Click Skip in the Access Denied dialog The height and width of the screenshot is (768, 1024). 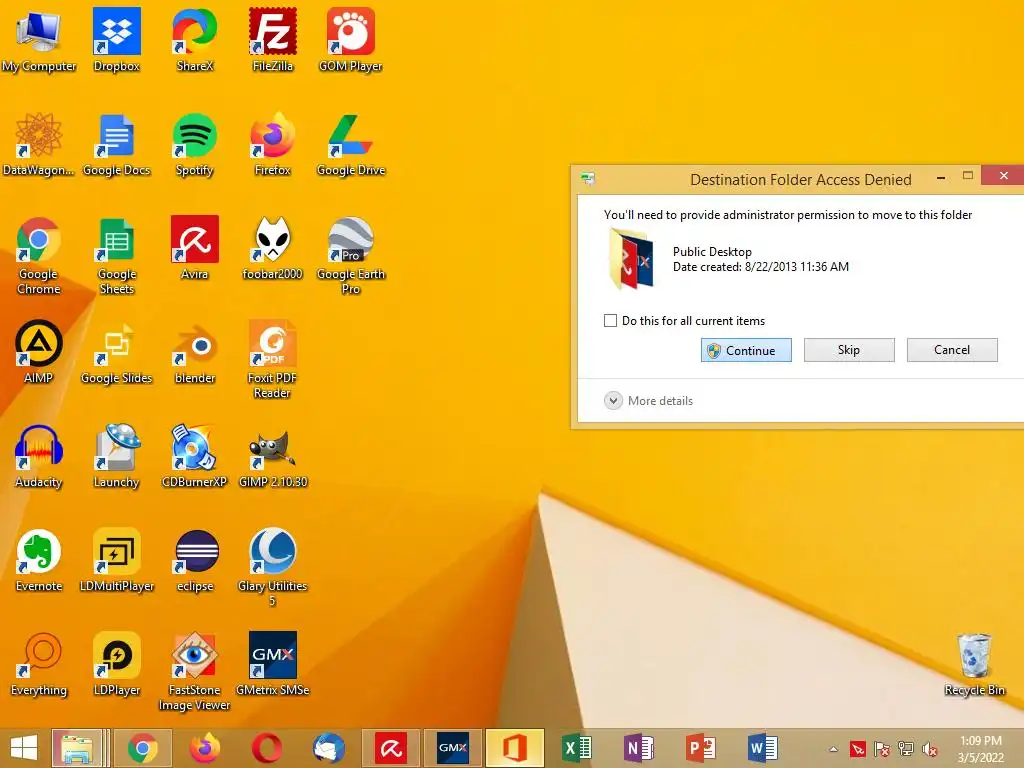(x=849, y=350)
